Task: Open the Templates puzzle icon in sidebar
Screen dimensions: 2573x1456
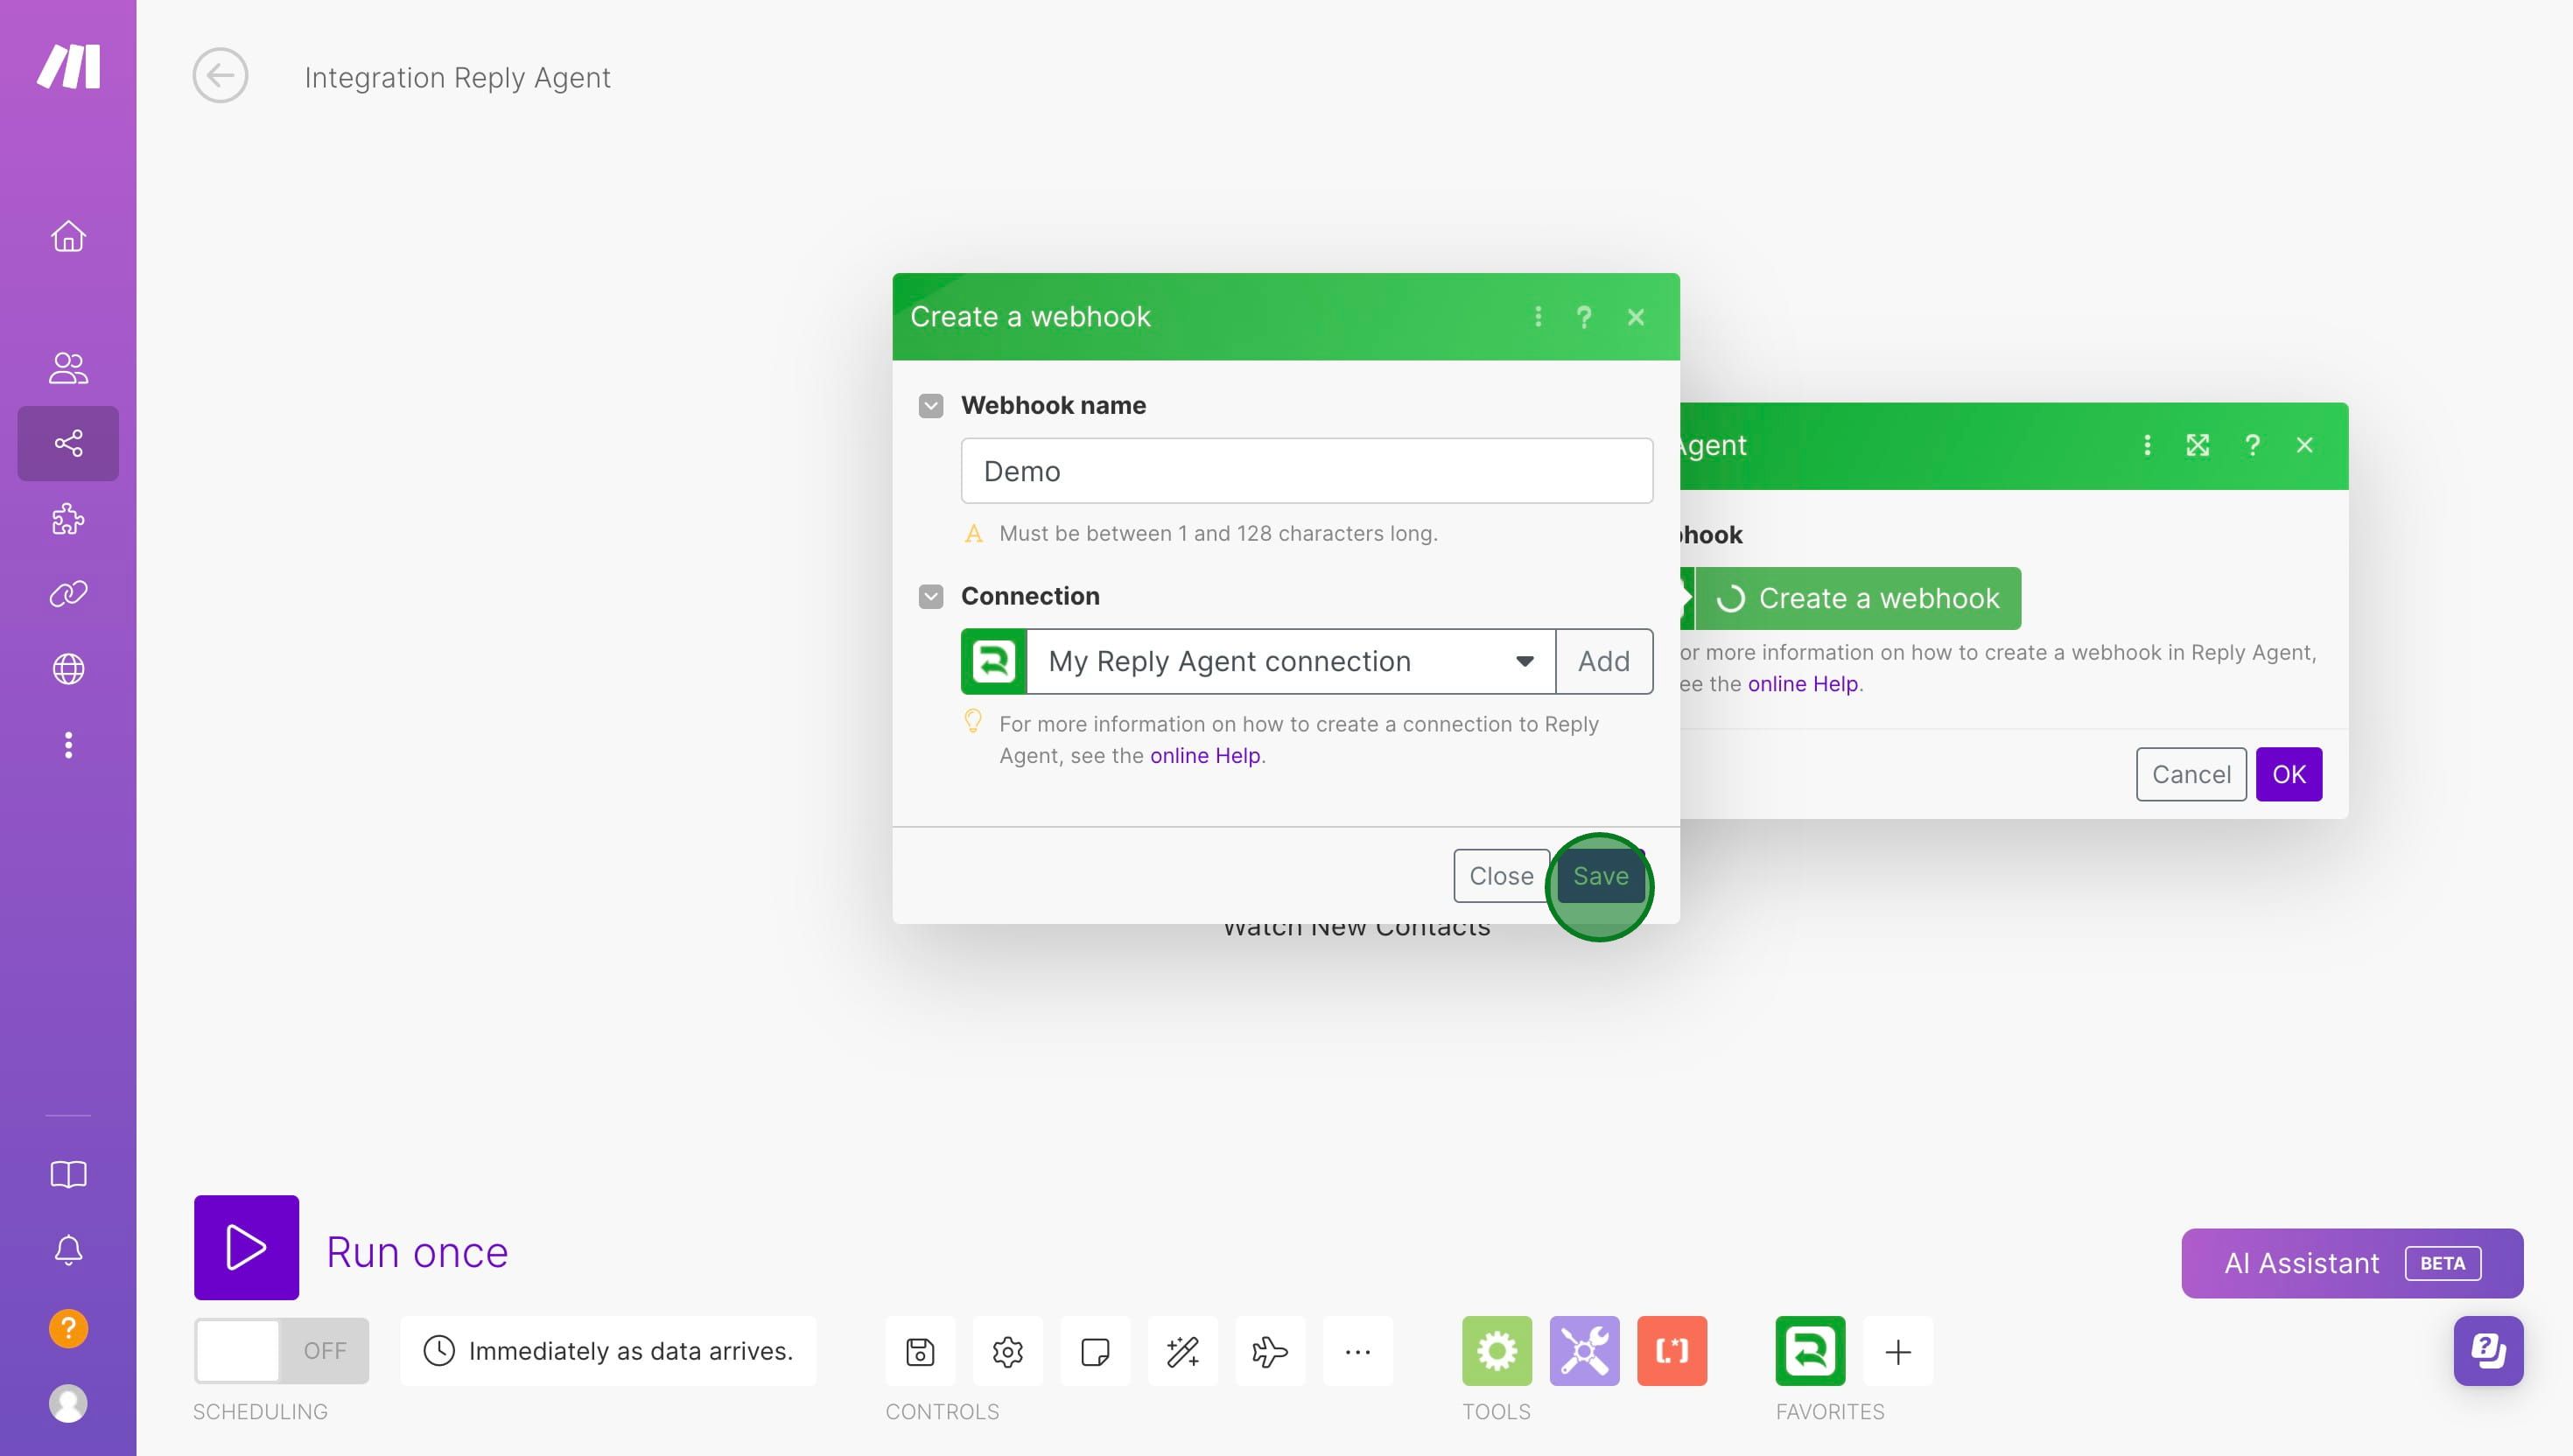Action: coord(68,519)
